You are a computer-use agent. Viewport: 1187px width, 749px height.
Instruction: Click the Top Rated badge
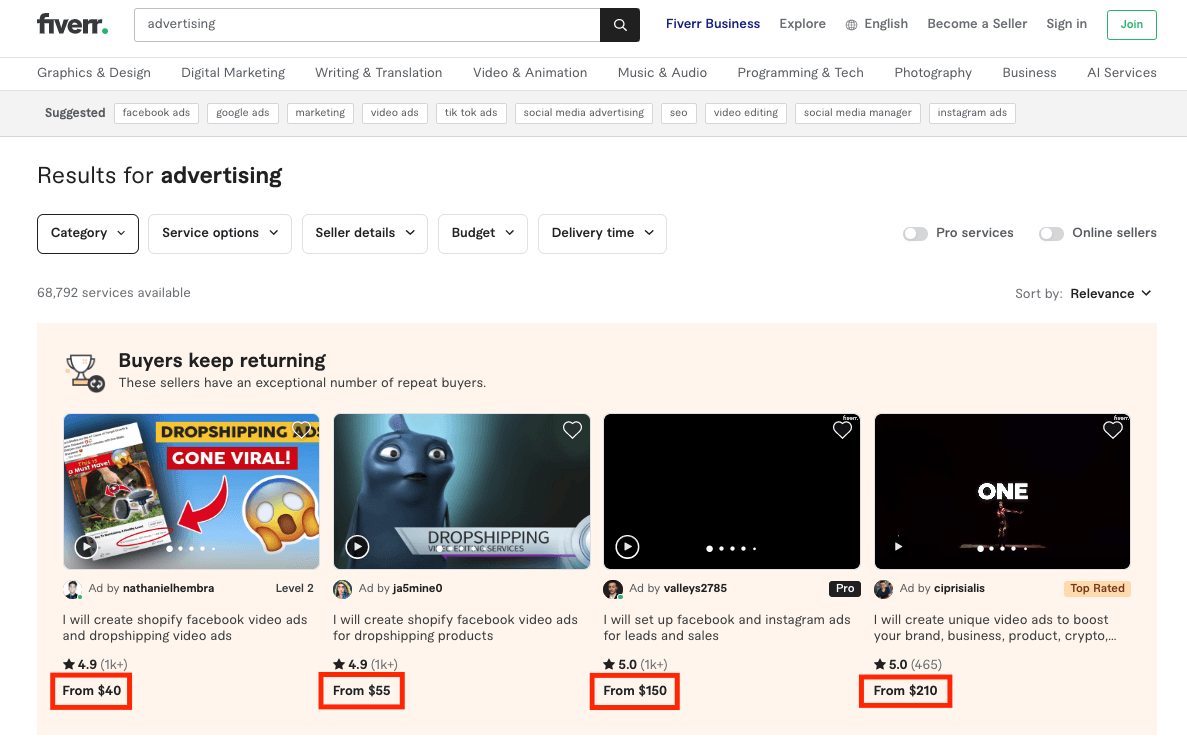pos(1097,588)
